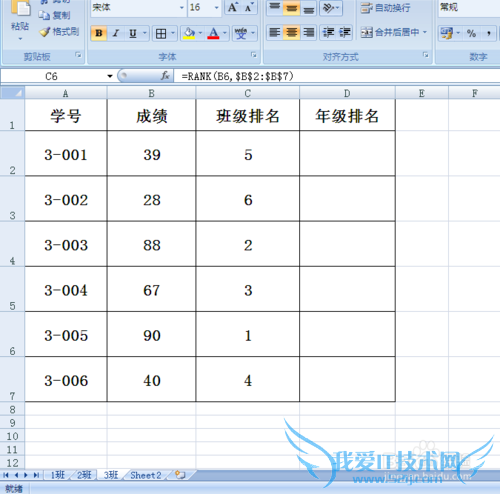The height and width of the screenshot is (494, 500).
Task: Select row 6 header
Action: coord(12,334)
